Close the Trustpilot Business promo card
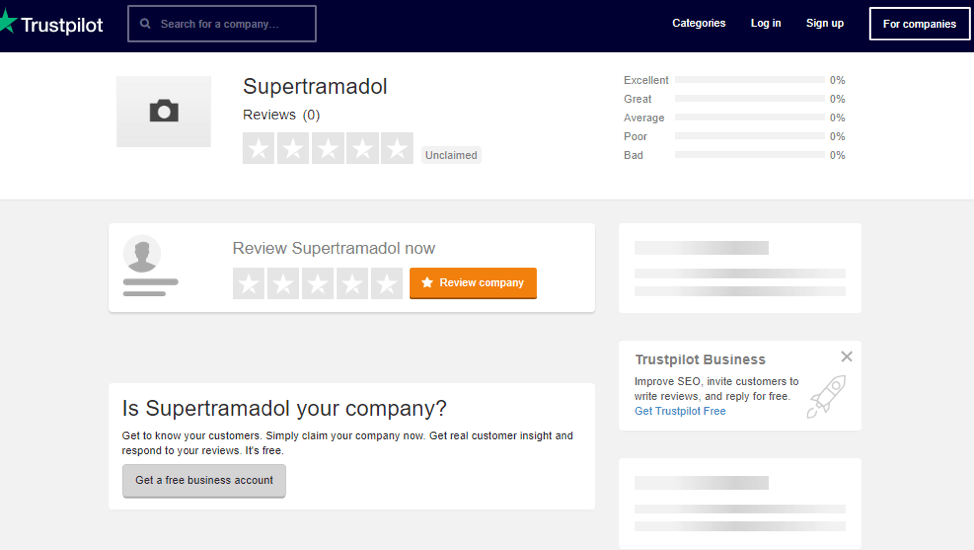The width and height of the screenshot is (974, 550). 847,356
